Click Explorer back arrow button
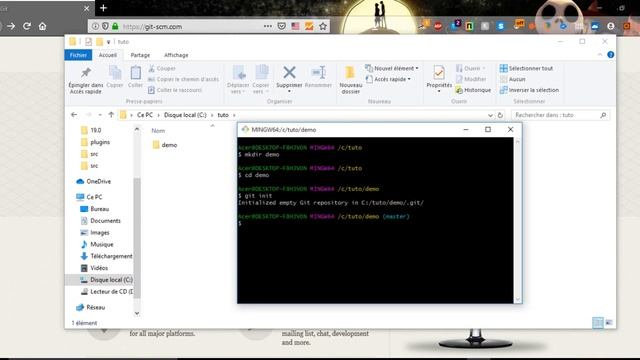This screenshot has width=640, height=360. 74,115
